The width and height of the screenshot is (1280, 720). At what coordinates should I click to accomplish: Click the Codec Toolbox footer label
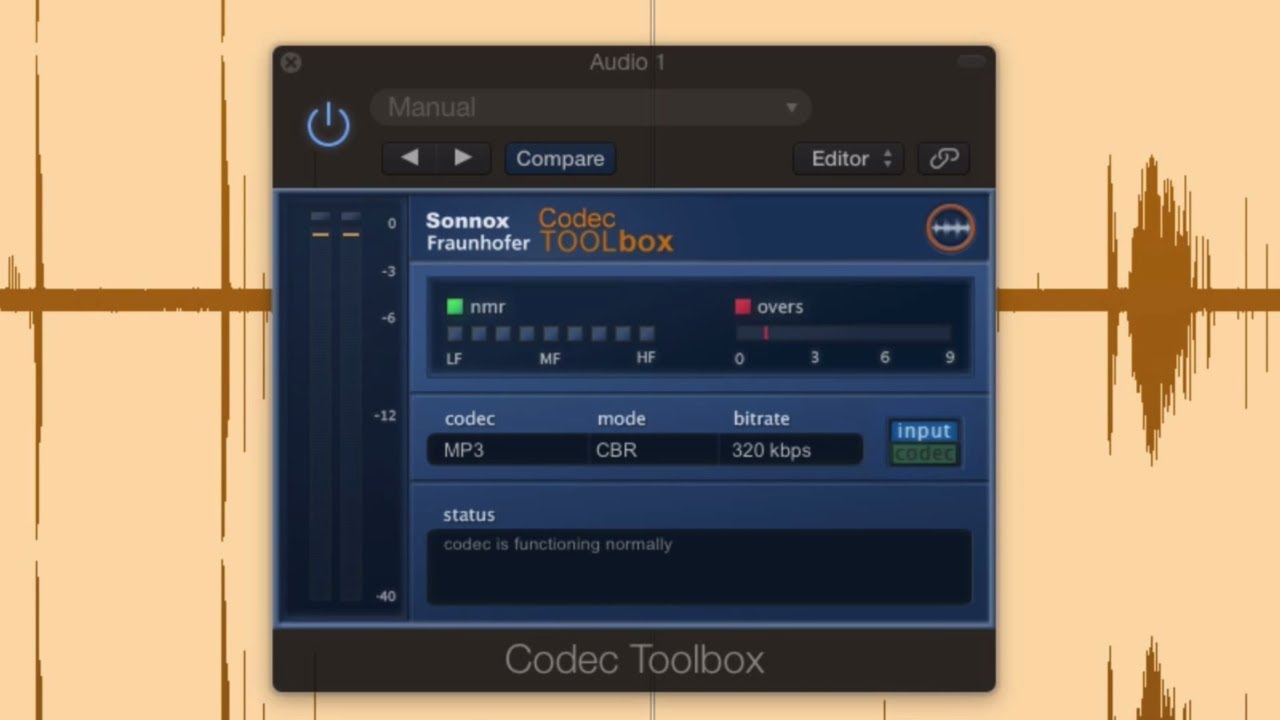pyautogui.click(x=634, y=659)
